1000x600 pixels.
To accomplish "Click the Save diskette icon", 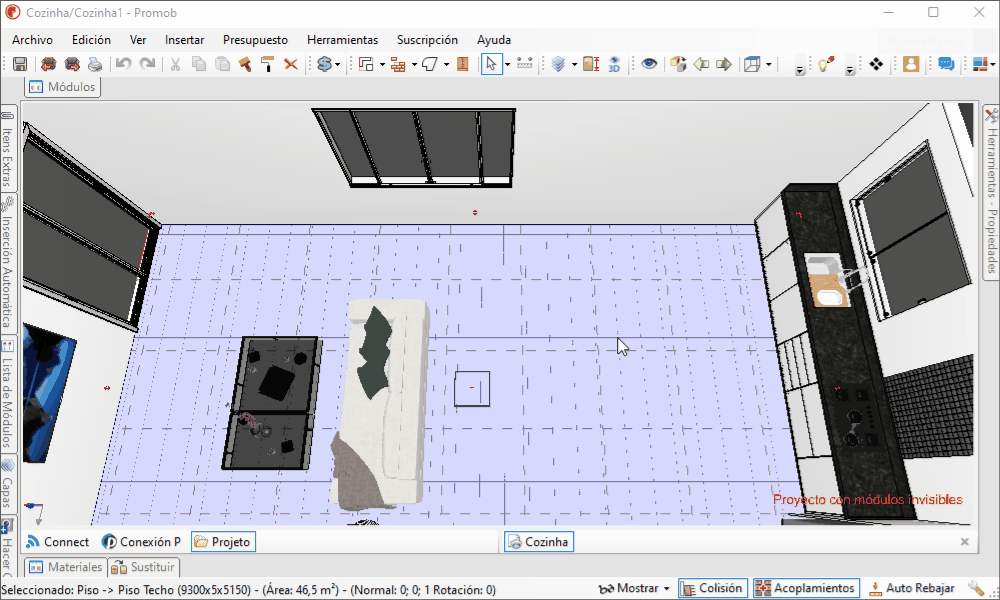I will (20, 64).
